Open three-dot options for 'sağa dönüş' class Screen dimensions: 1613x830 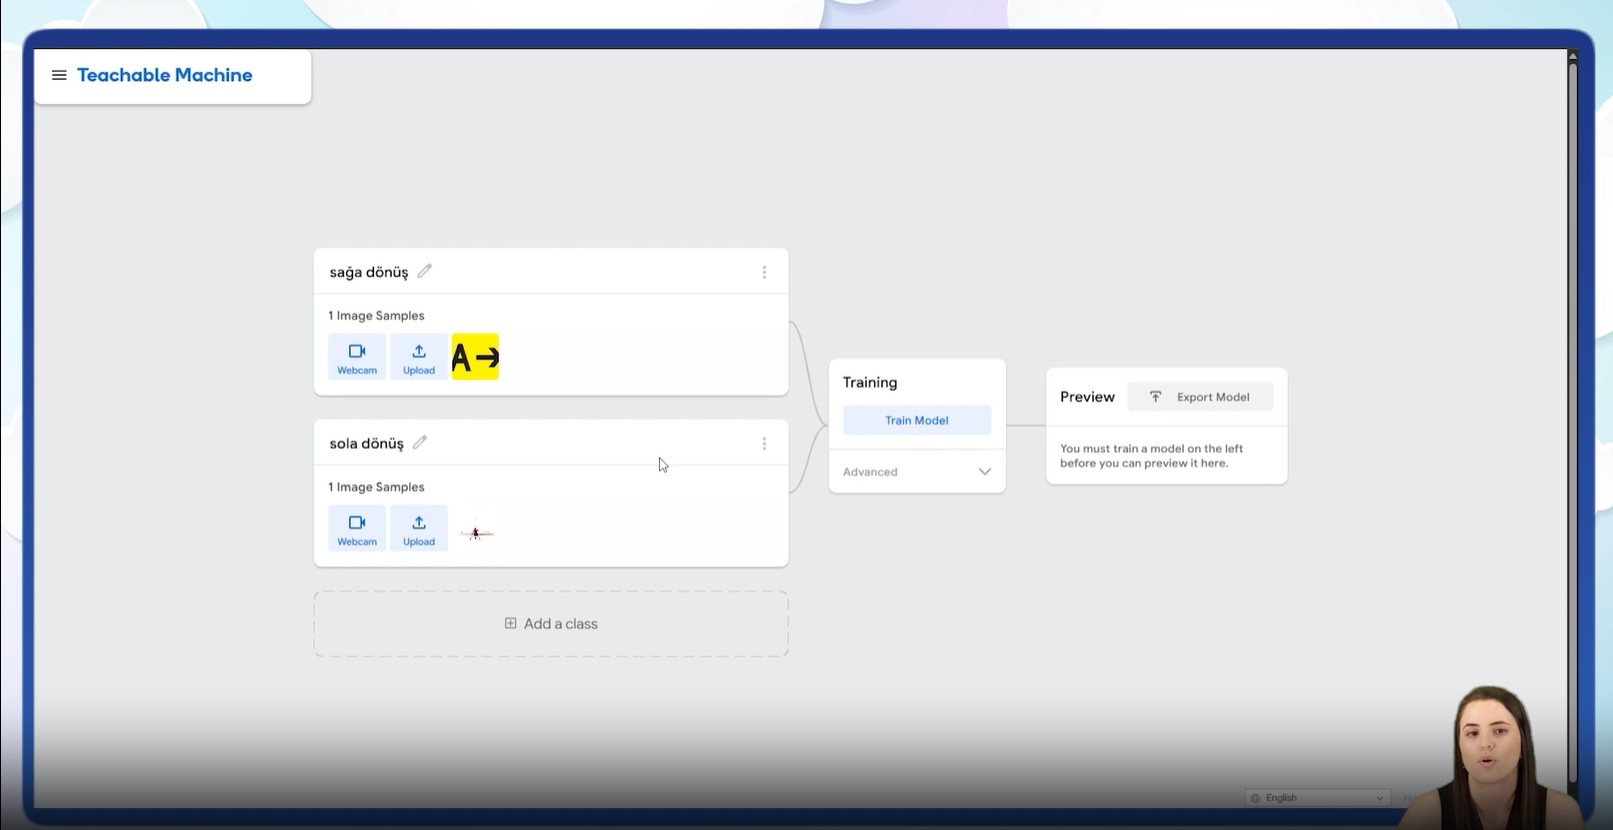pos(764,272)
